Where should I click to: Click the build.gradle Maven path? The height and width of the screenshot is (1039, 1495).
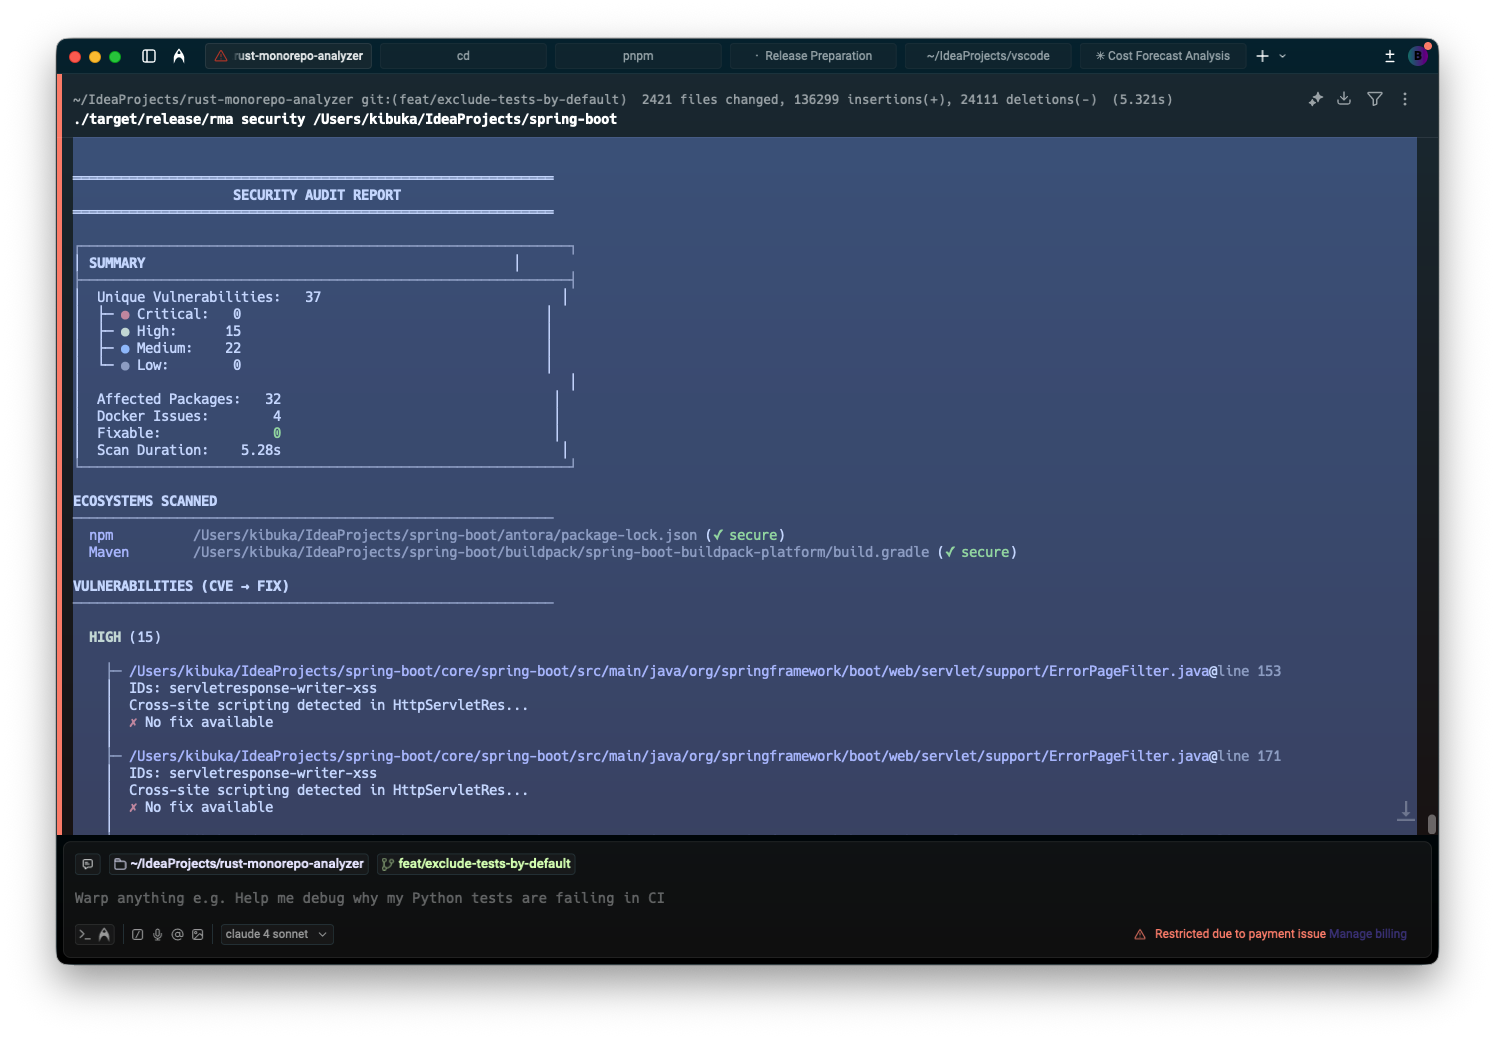(x=561, y=552)
